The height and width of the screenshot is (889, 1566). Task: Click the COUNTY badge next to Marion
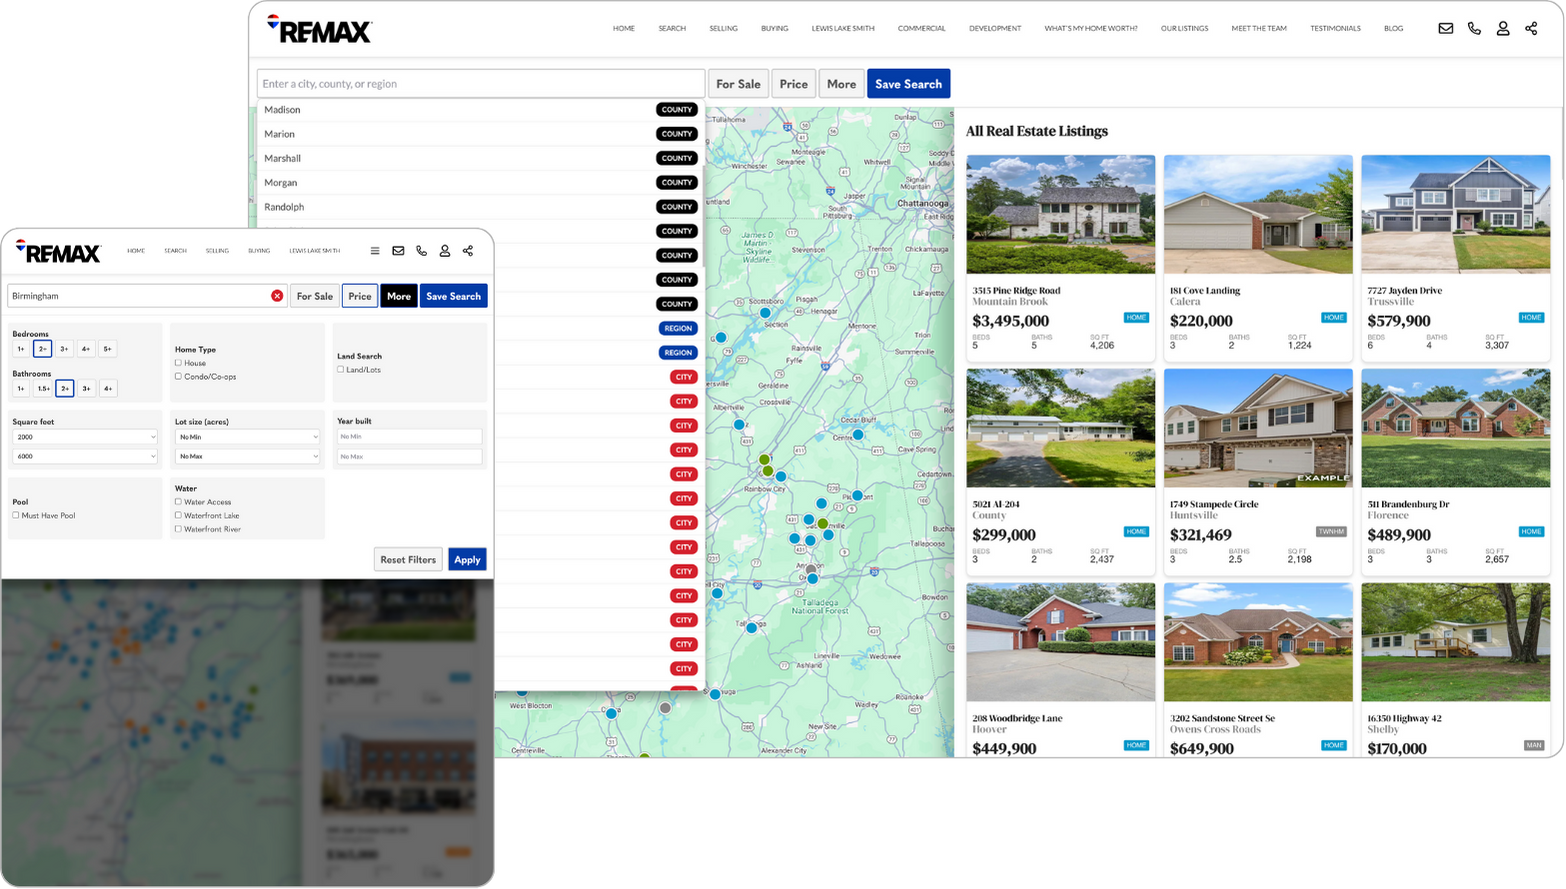click(677, 134)
